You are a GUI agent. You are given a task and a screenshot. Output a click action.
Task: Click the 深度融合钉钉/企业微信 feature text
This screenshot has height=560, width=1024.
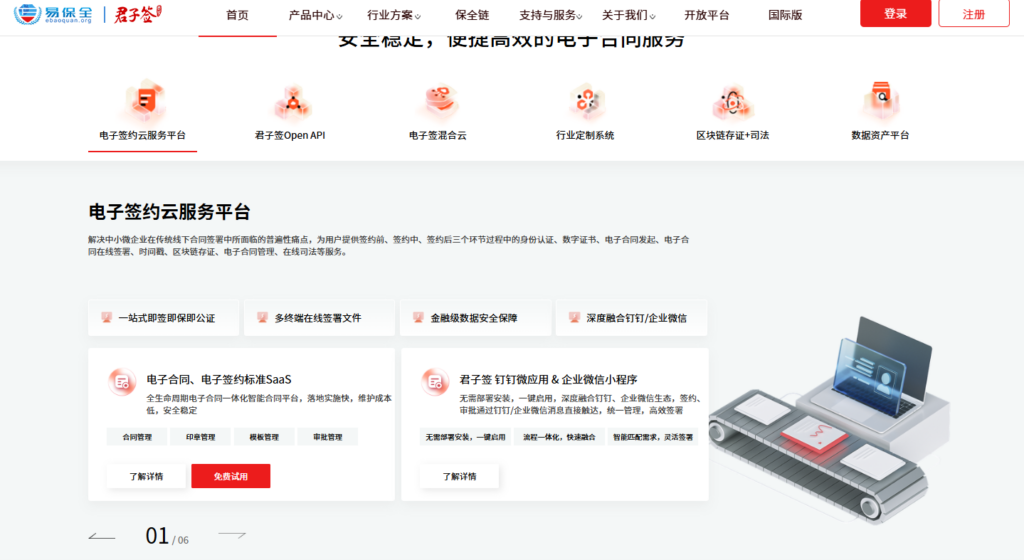click(637, 318)
